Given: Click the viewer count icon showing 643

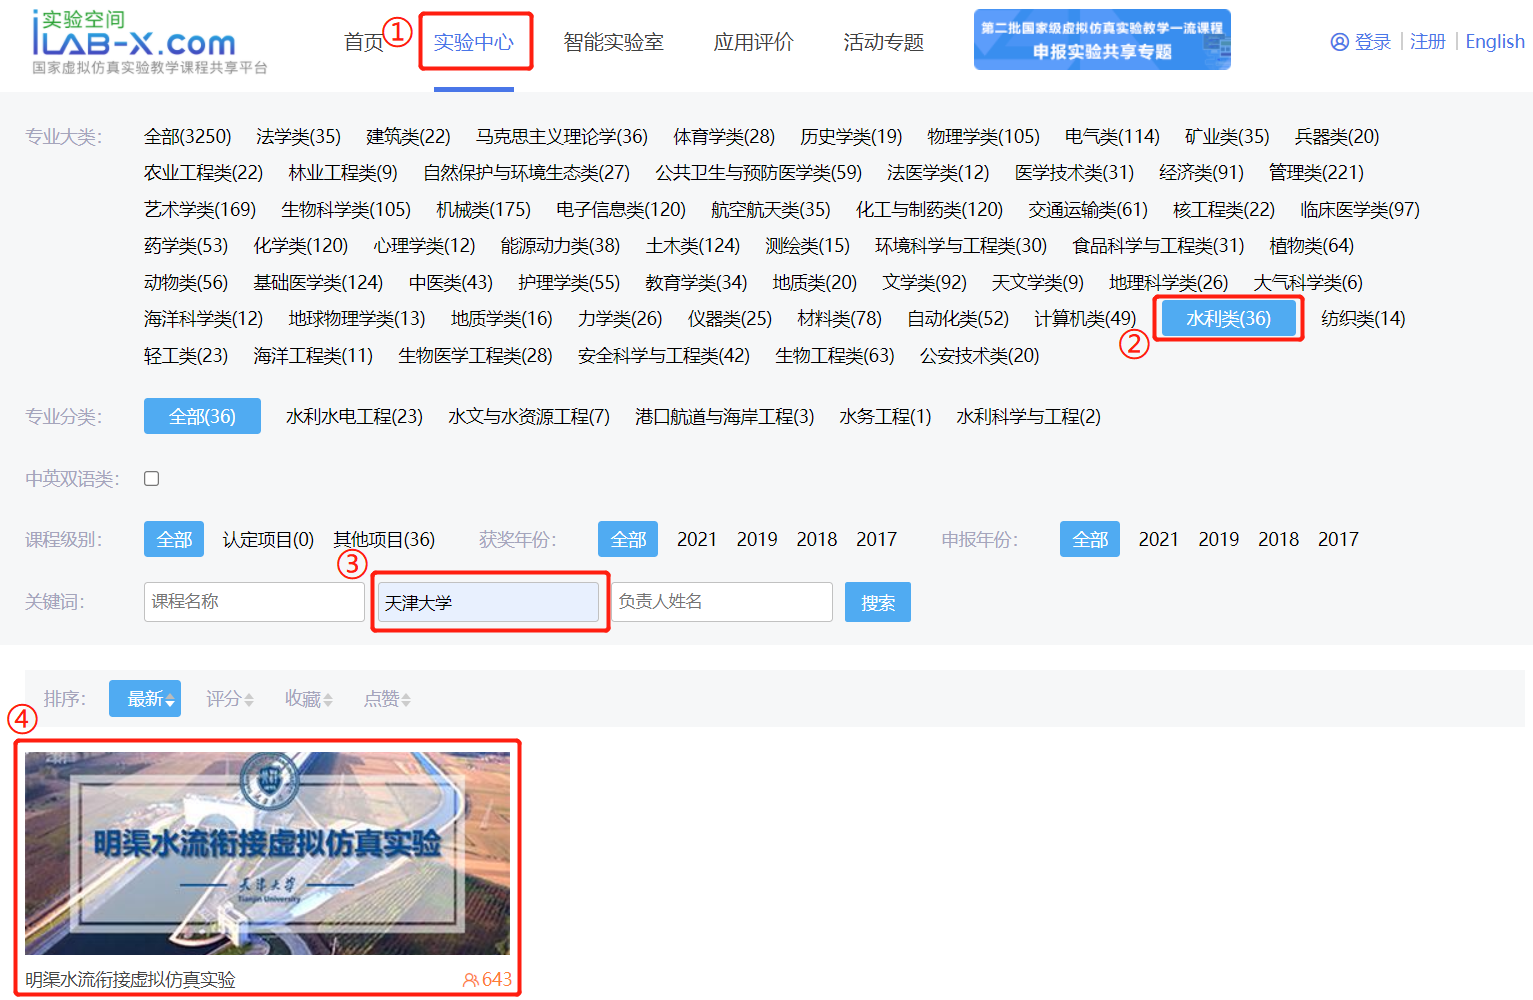Looking at the screenshot, I should (x=470, y=980).
